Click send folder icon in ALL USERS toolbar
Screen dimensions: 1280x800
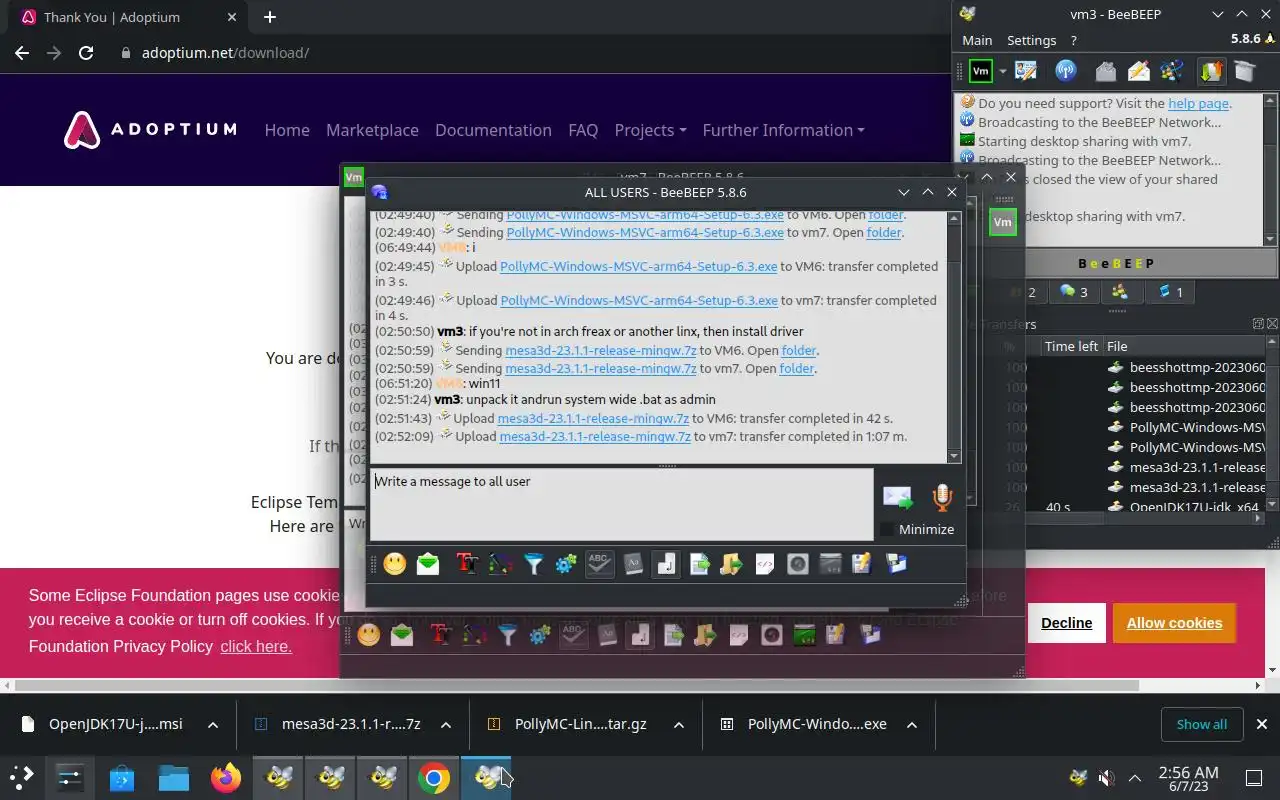point(731,564)
